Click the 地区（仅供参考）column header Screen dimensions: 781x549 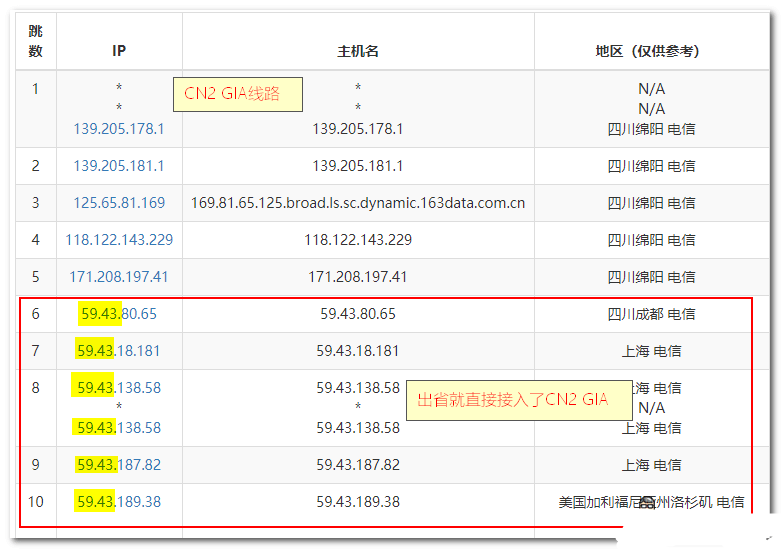coord(651,51)
